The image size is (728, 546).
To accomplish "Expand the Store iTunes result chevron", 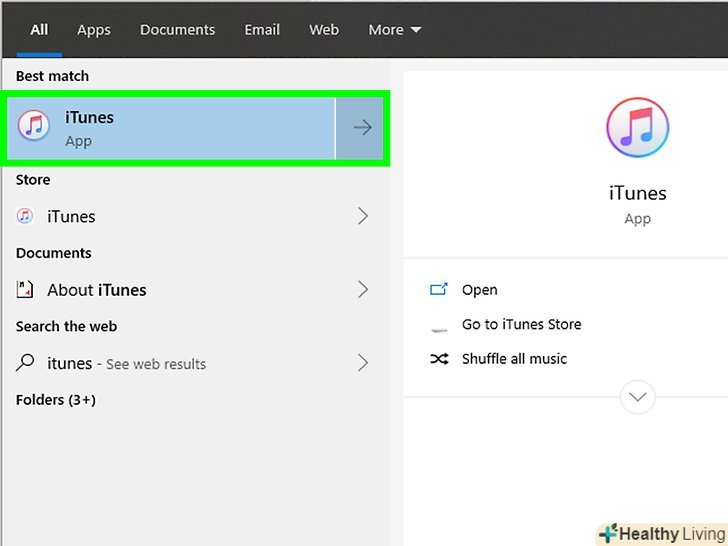I will pyautogui.click(x=363, y=216).
